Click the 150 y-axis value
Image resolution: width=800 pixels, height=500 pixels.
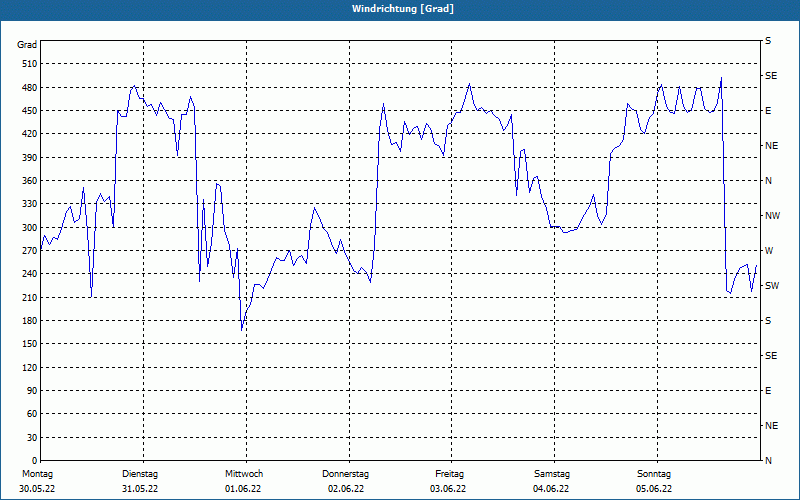(30, 344)
